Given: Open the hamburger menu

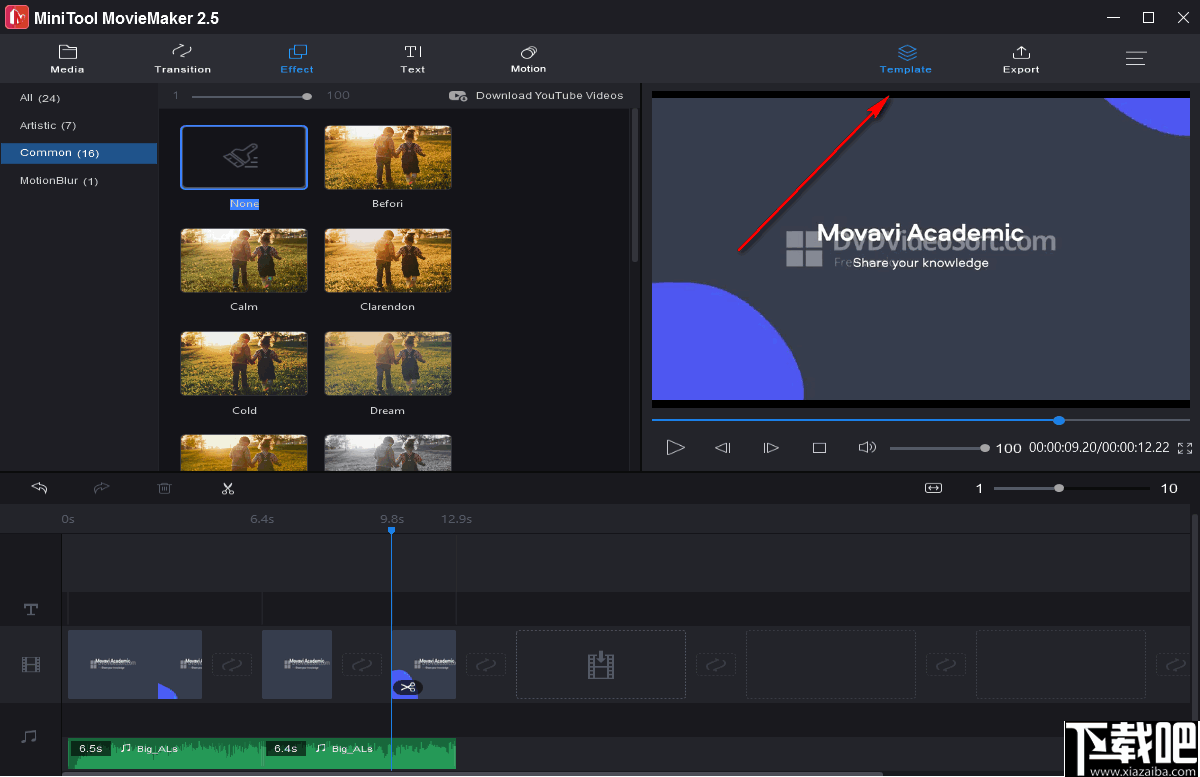Looking at the screenshot, I should click(1136, 58).
